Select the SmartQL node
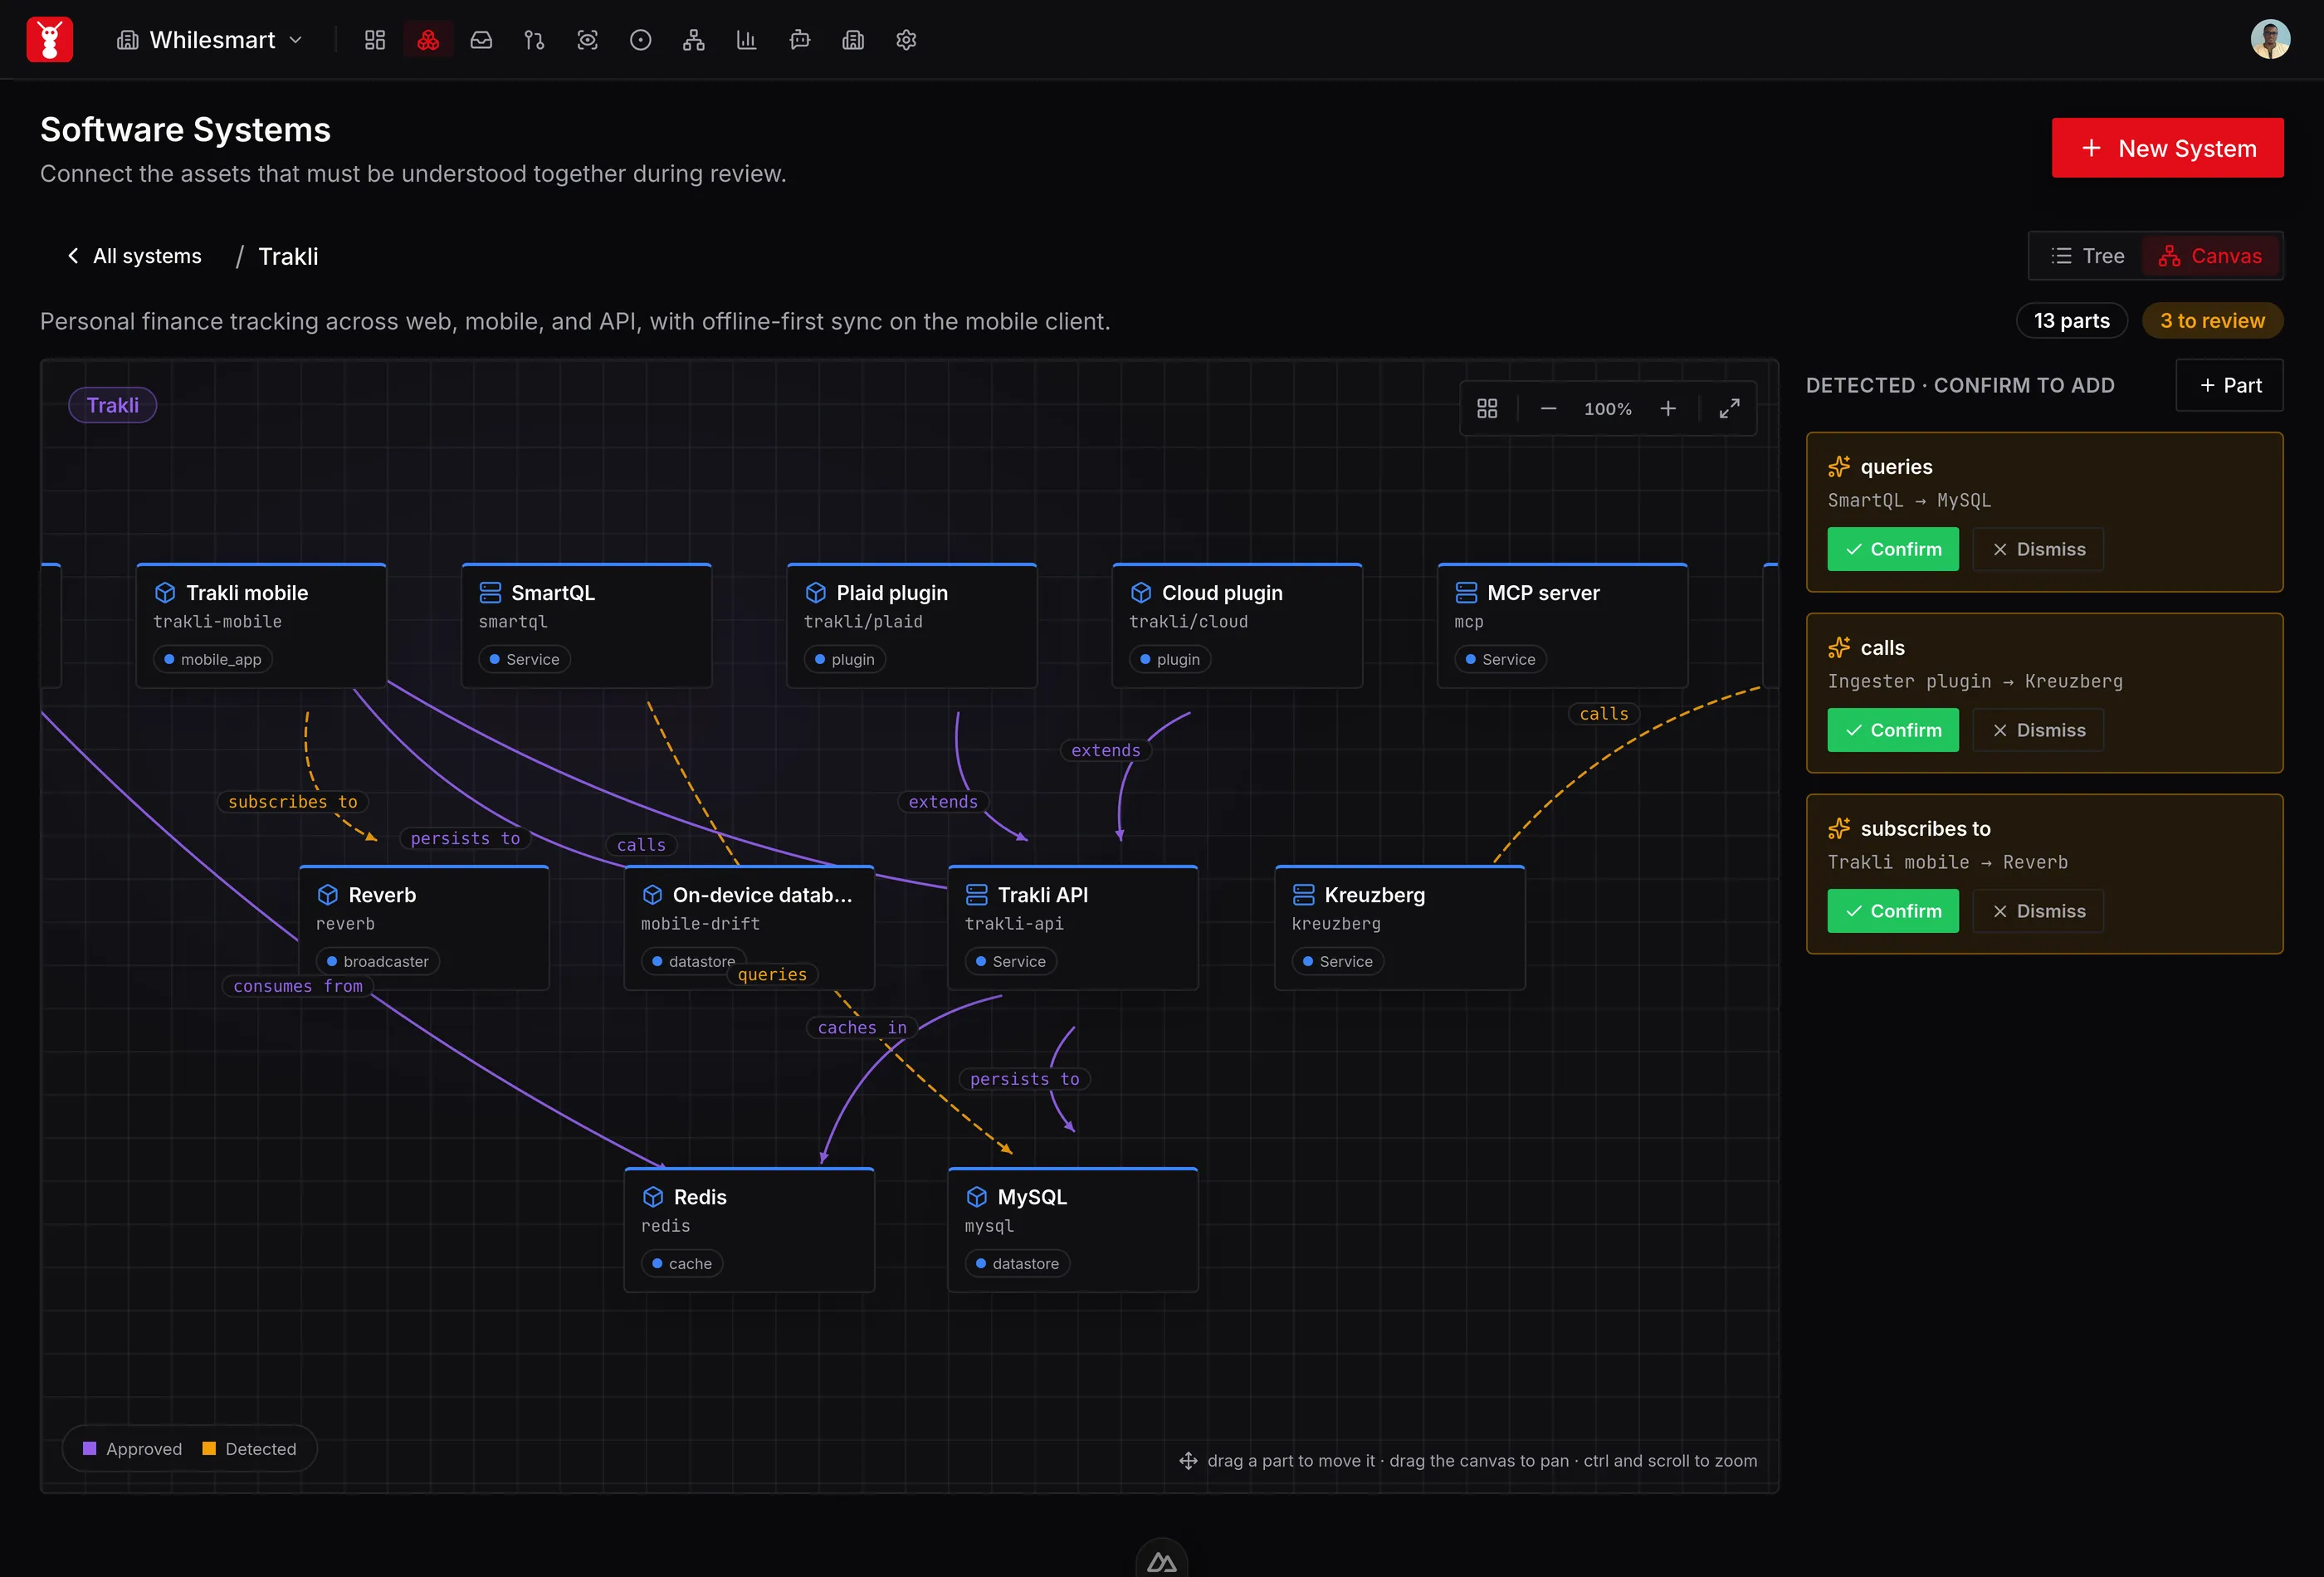2324x1577 pixels. (587, 625)
